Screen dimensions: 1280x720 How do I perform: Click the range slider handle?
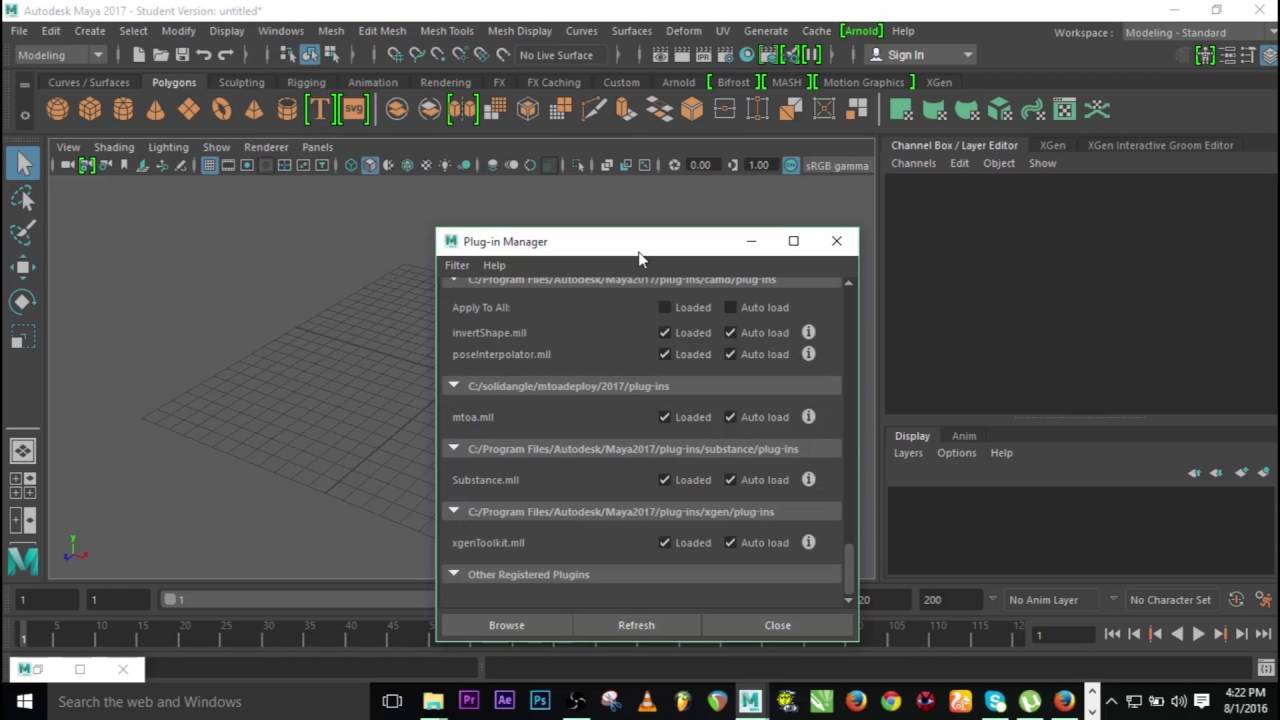[x=170, y=600]
